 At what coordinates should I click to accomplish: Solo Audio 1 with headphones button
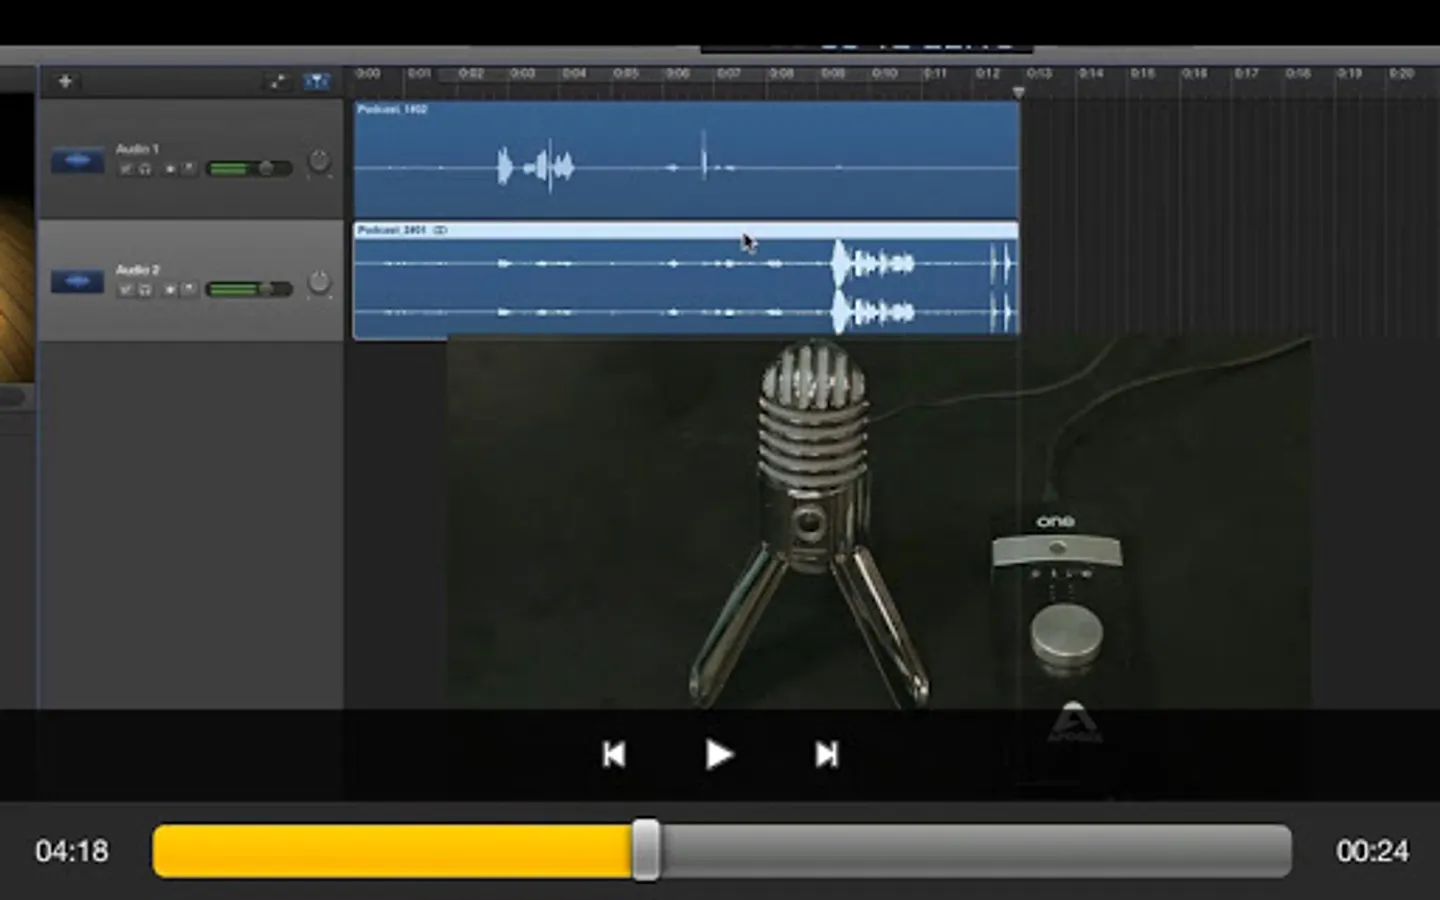(145, 169)
